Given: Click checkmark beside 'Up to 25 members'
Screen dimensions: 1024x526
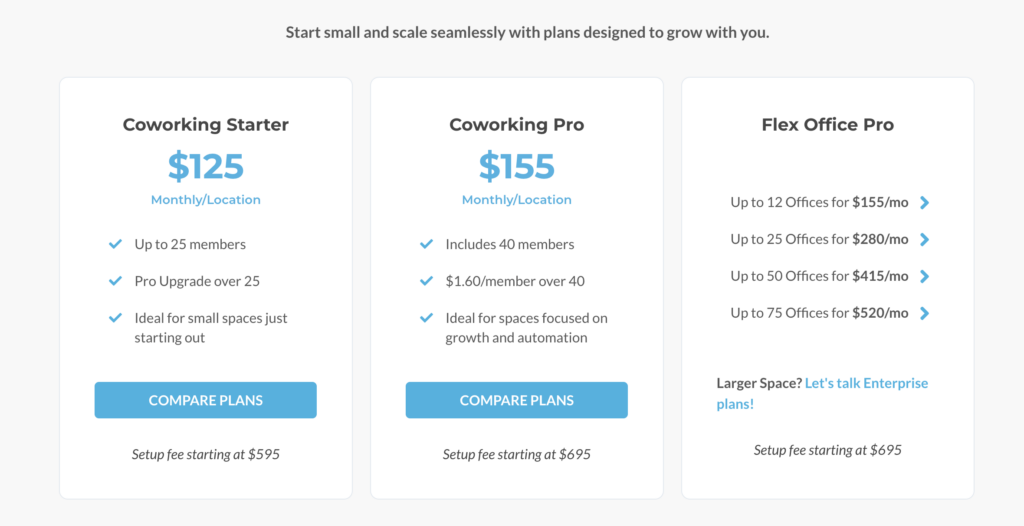Looking at the screenshot, I should tap(115, 244).
